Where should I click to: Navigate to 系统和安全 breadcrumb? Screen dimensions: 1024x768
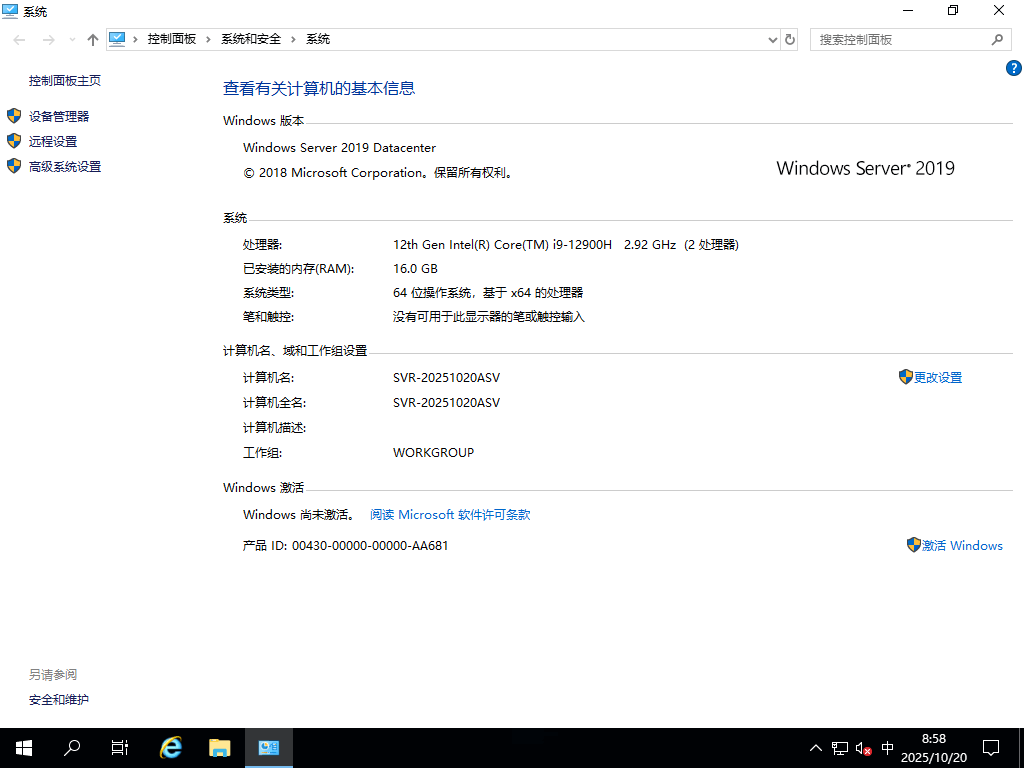(251, 39)
